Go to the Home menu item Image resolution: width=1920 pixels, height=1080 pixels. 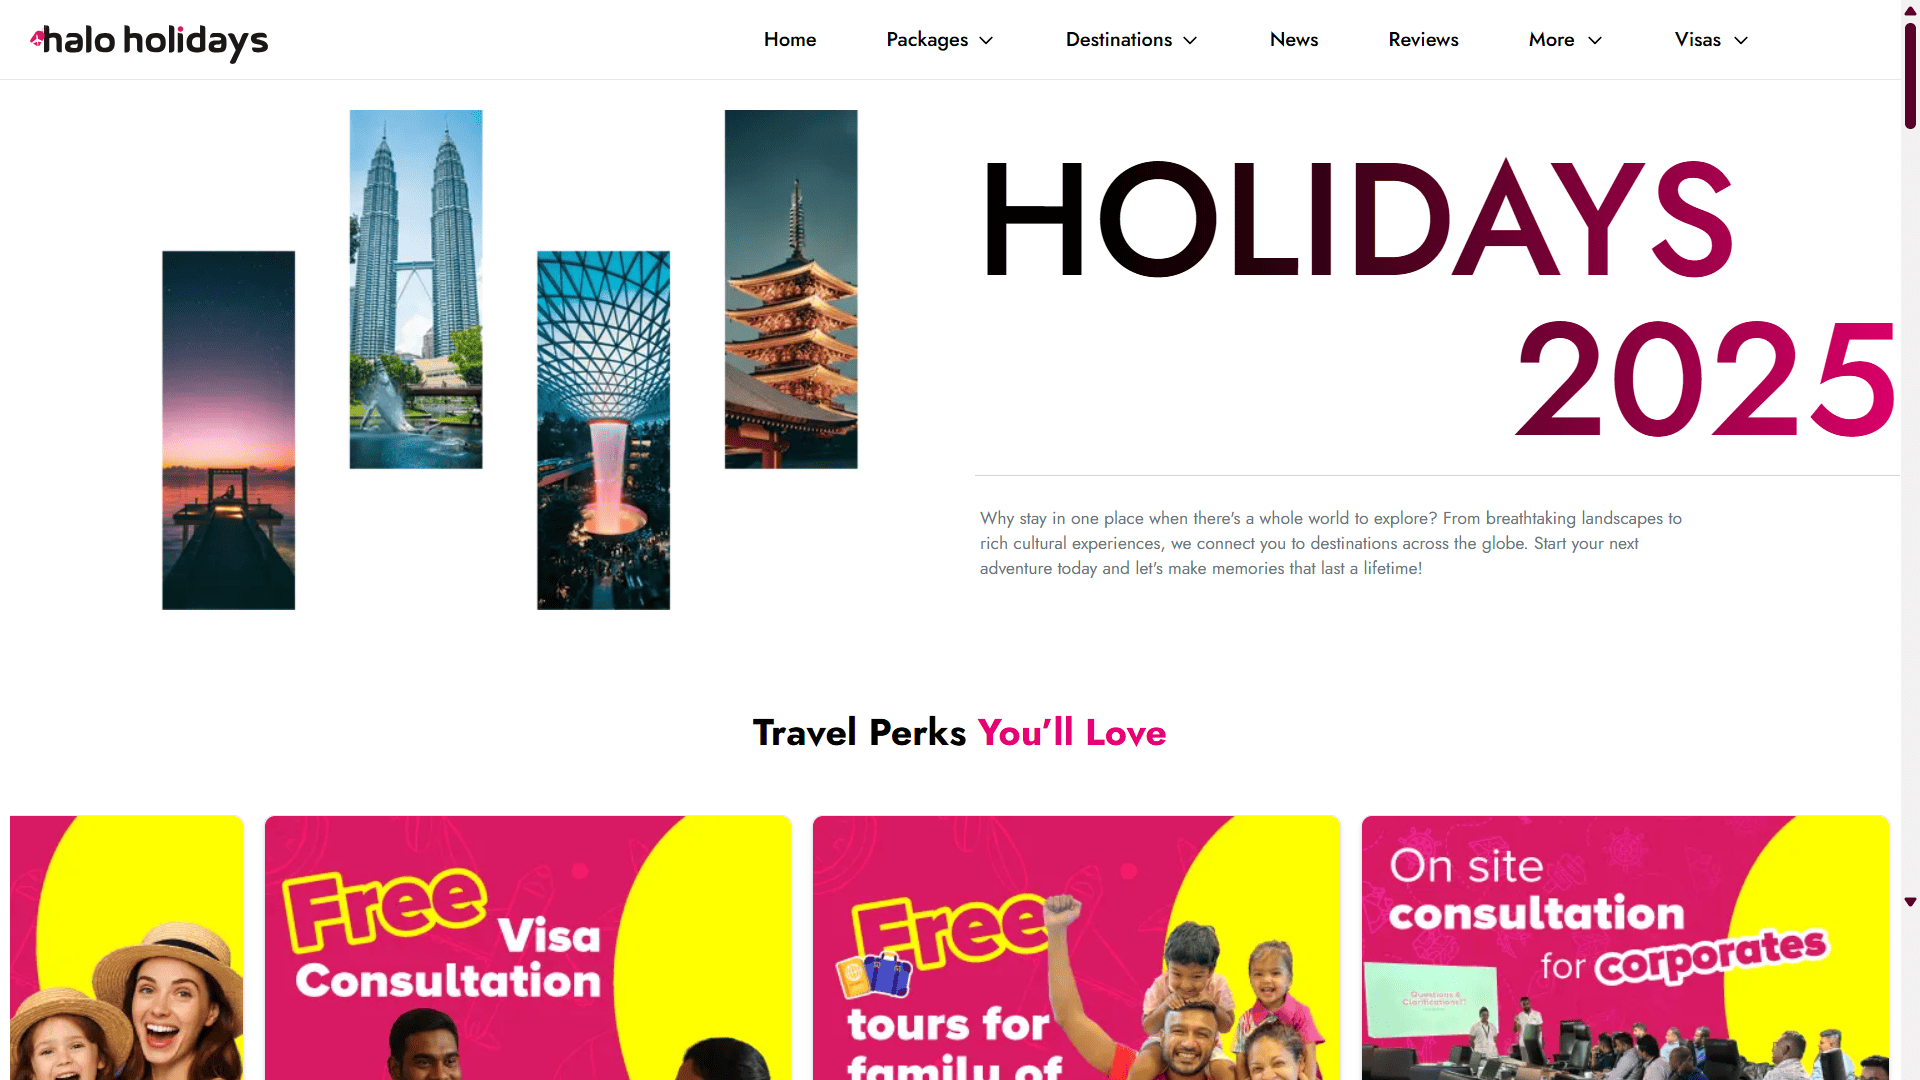pos(790,40)
